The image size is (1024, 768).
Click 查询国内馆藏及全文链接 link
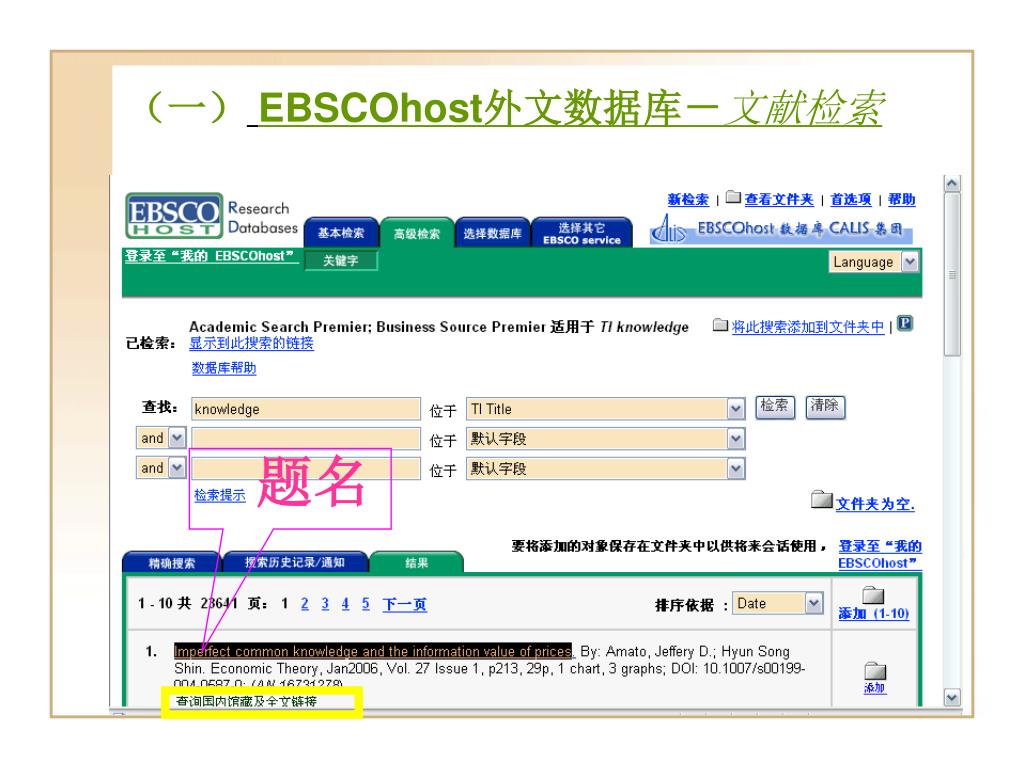246,701
